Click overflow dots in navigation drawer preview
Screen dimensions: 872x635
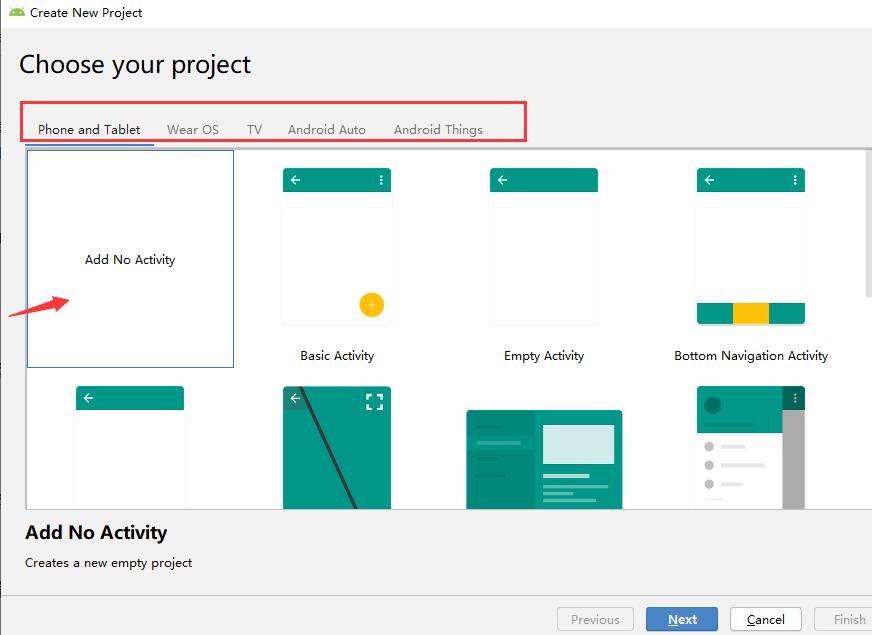point(795,398)
